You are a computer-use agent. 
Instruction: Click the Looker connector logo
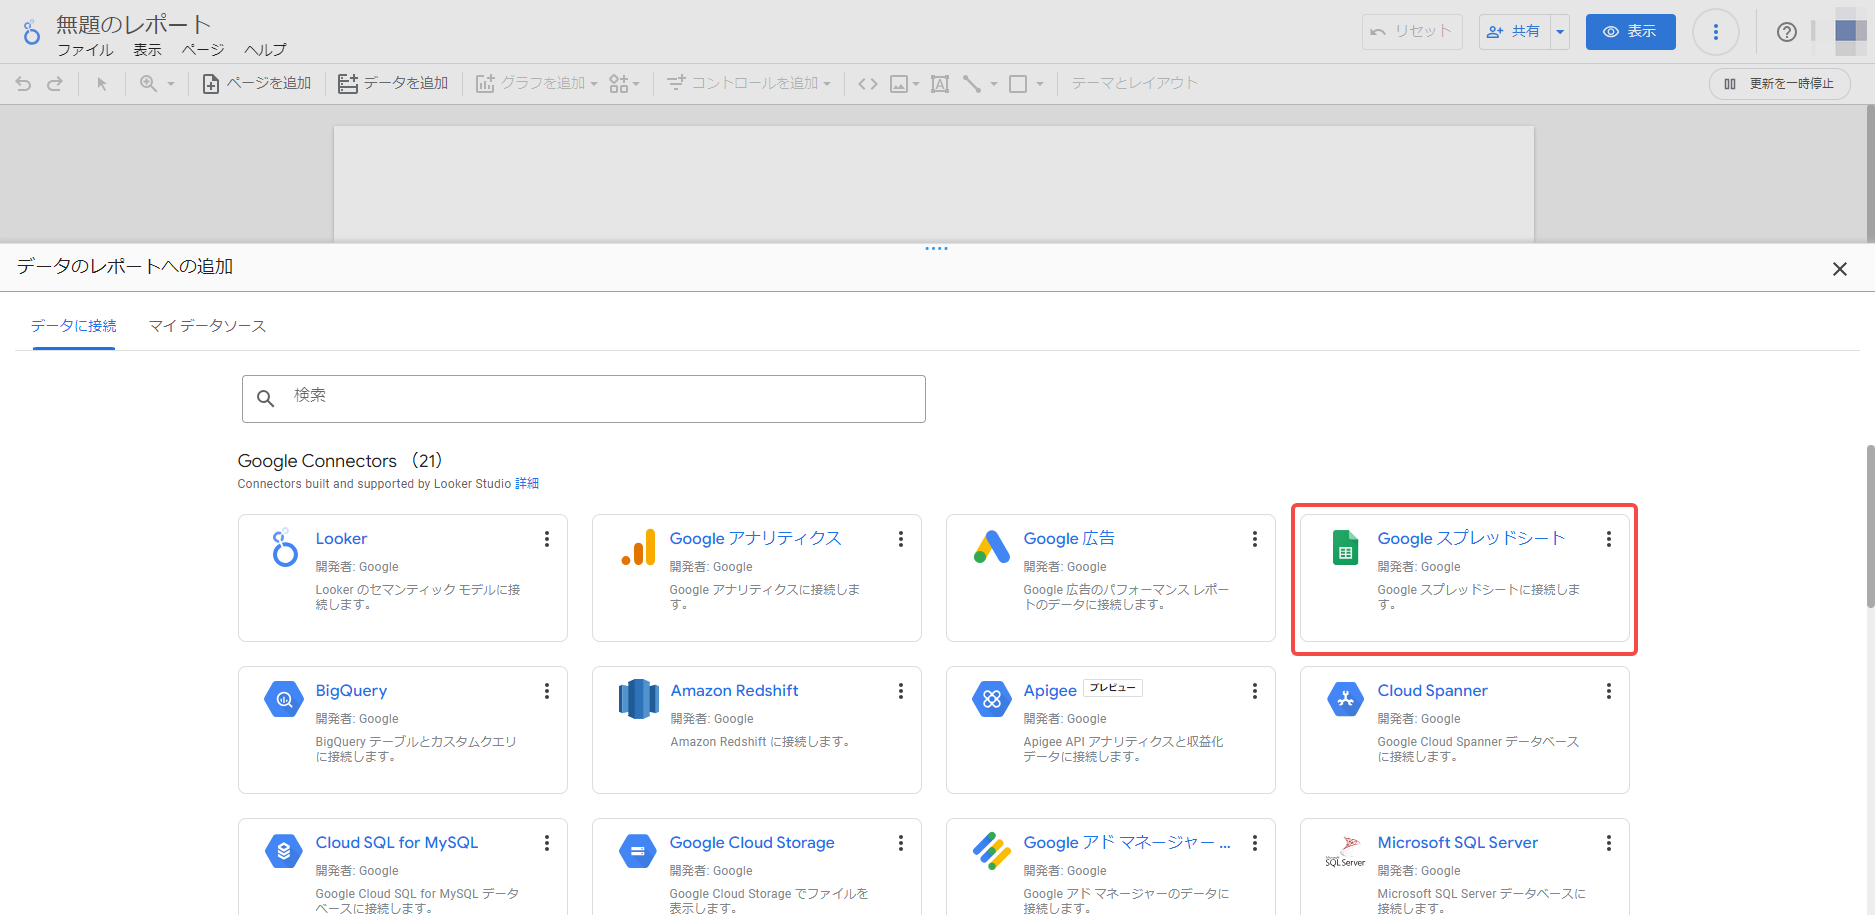(x=285, y=547)
